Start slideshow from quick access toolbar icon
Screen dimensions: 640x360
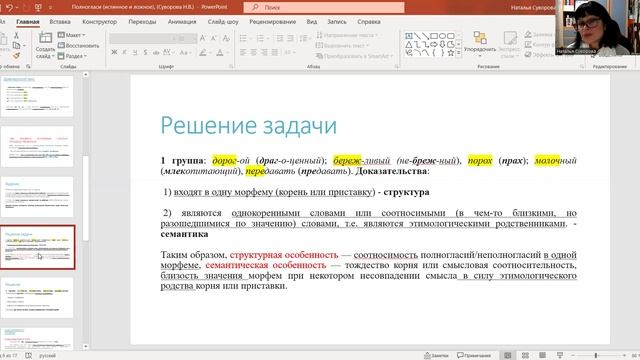[38, 7]
